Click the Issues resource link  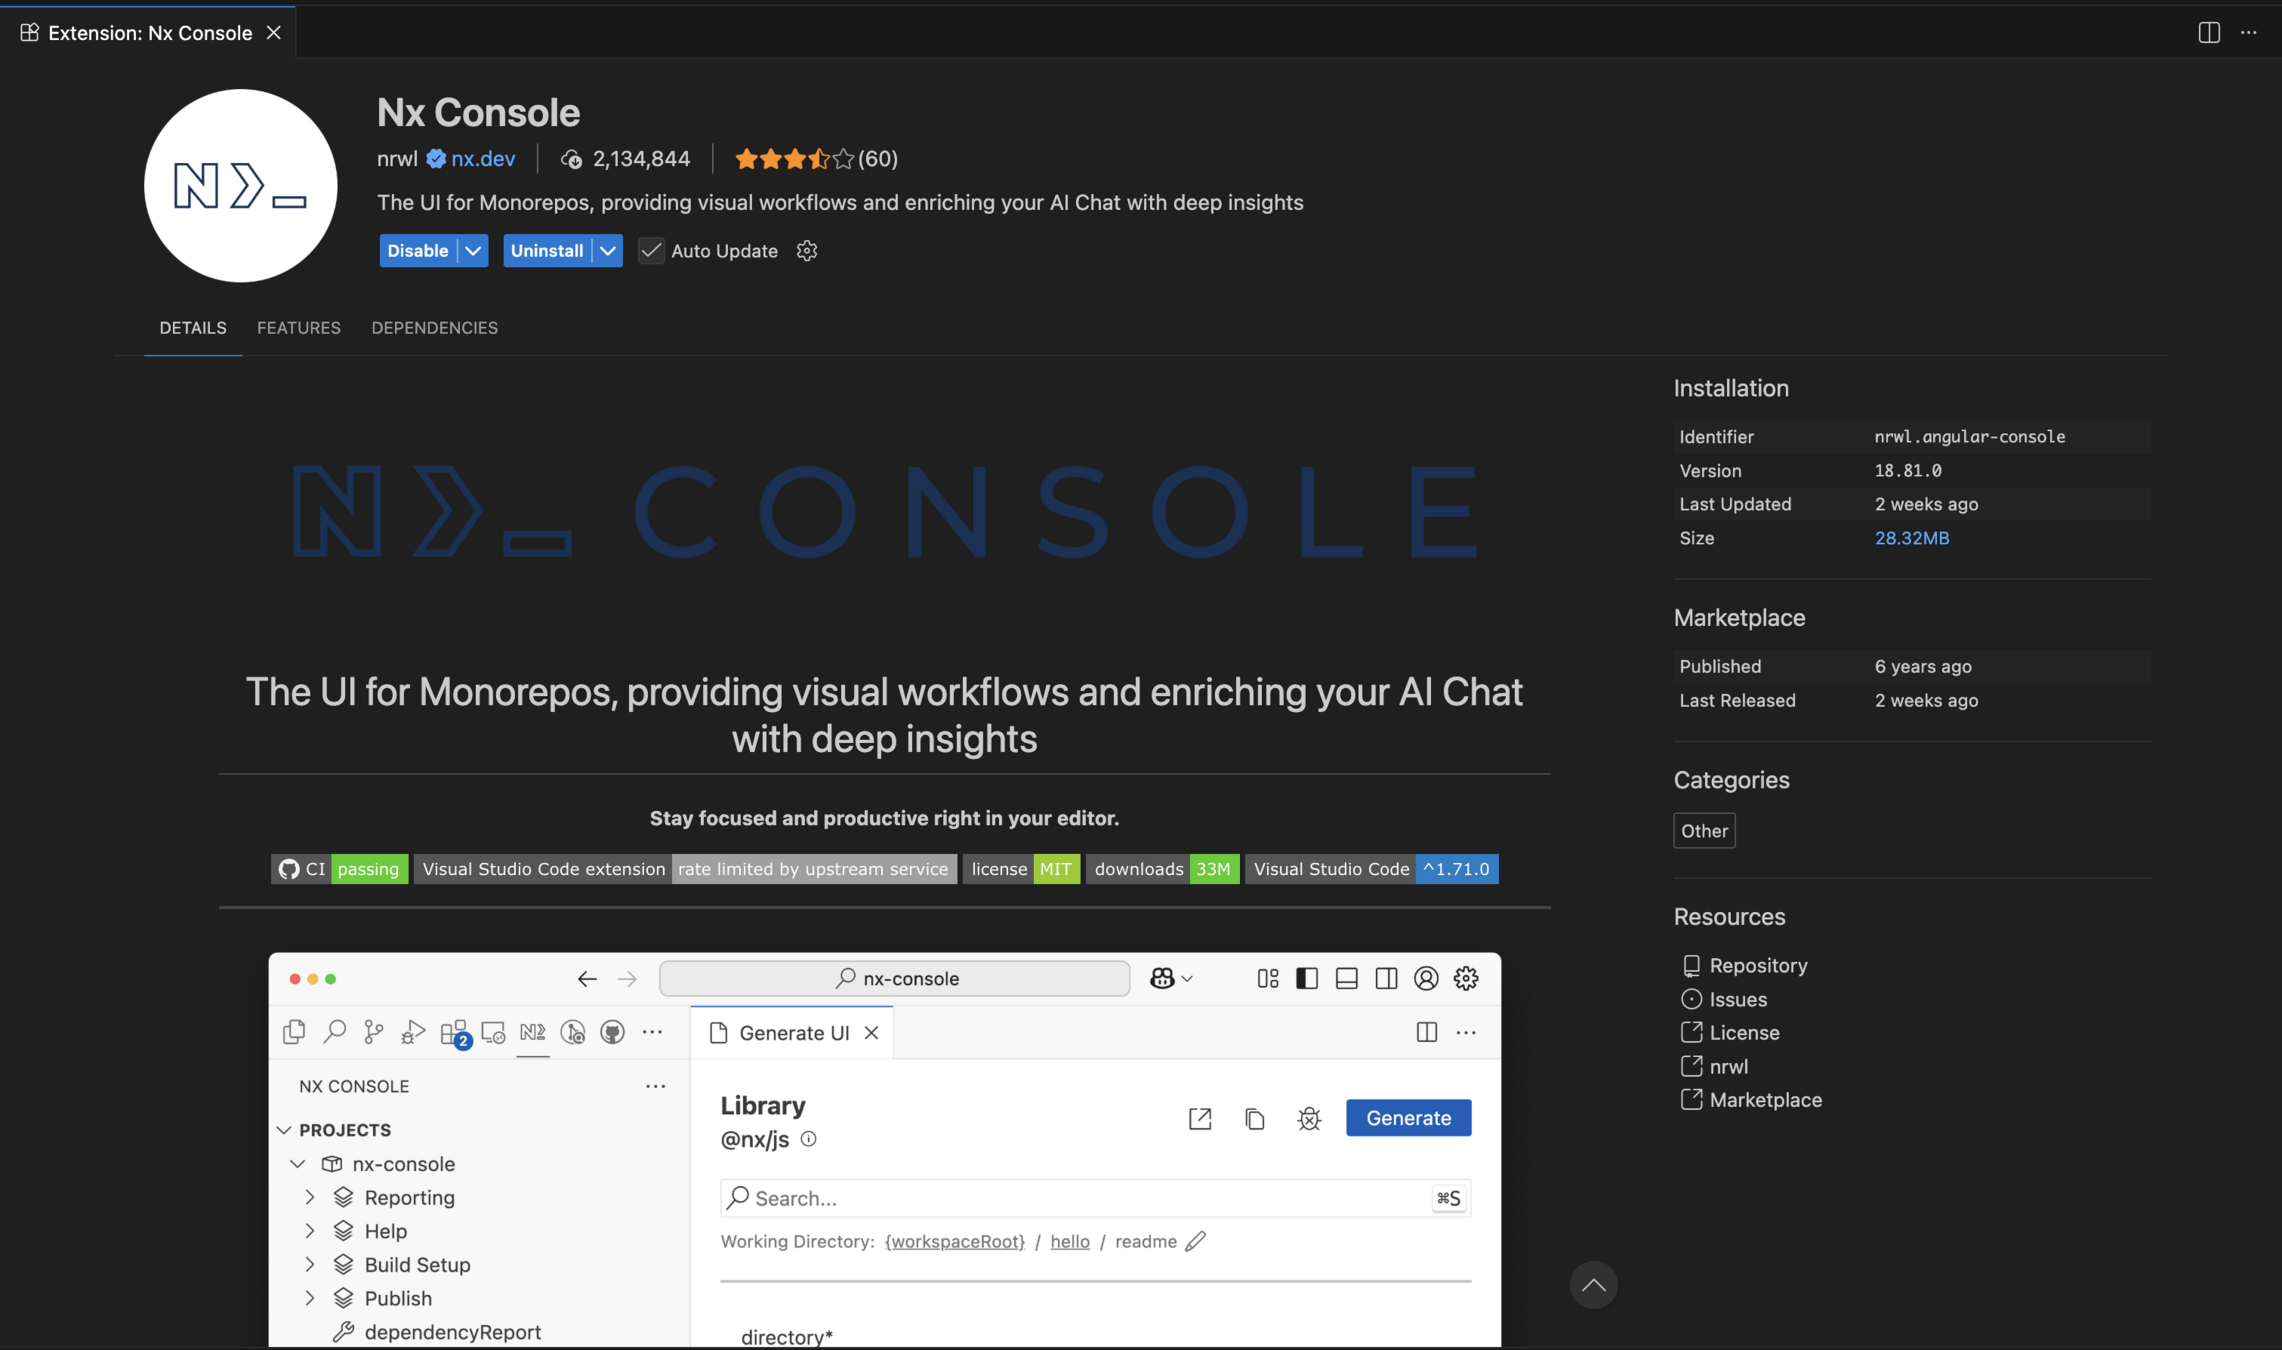click(1737, 999)
